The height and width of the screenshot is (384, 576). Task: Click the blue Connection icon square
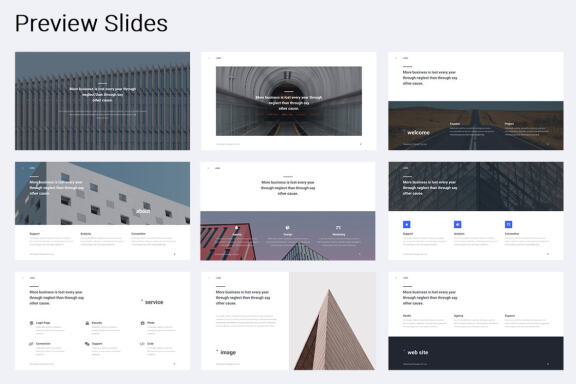[508, 224]
